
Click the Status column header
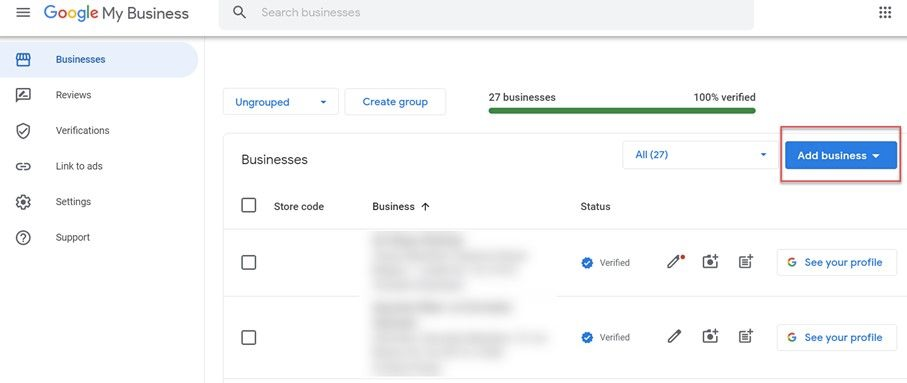pos(595,207)
